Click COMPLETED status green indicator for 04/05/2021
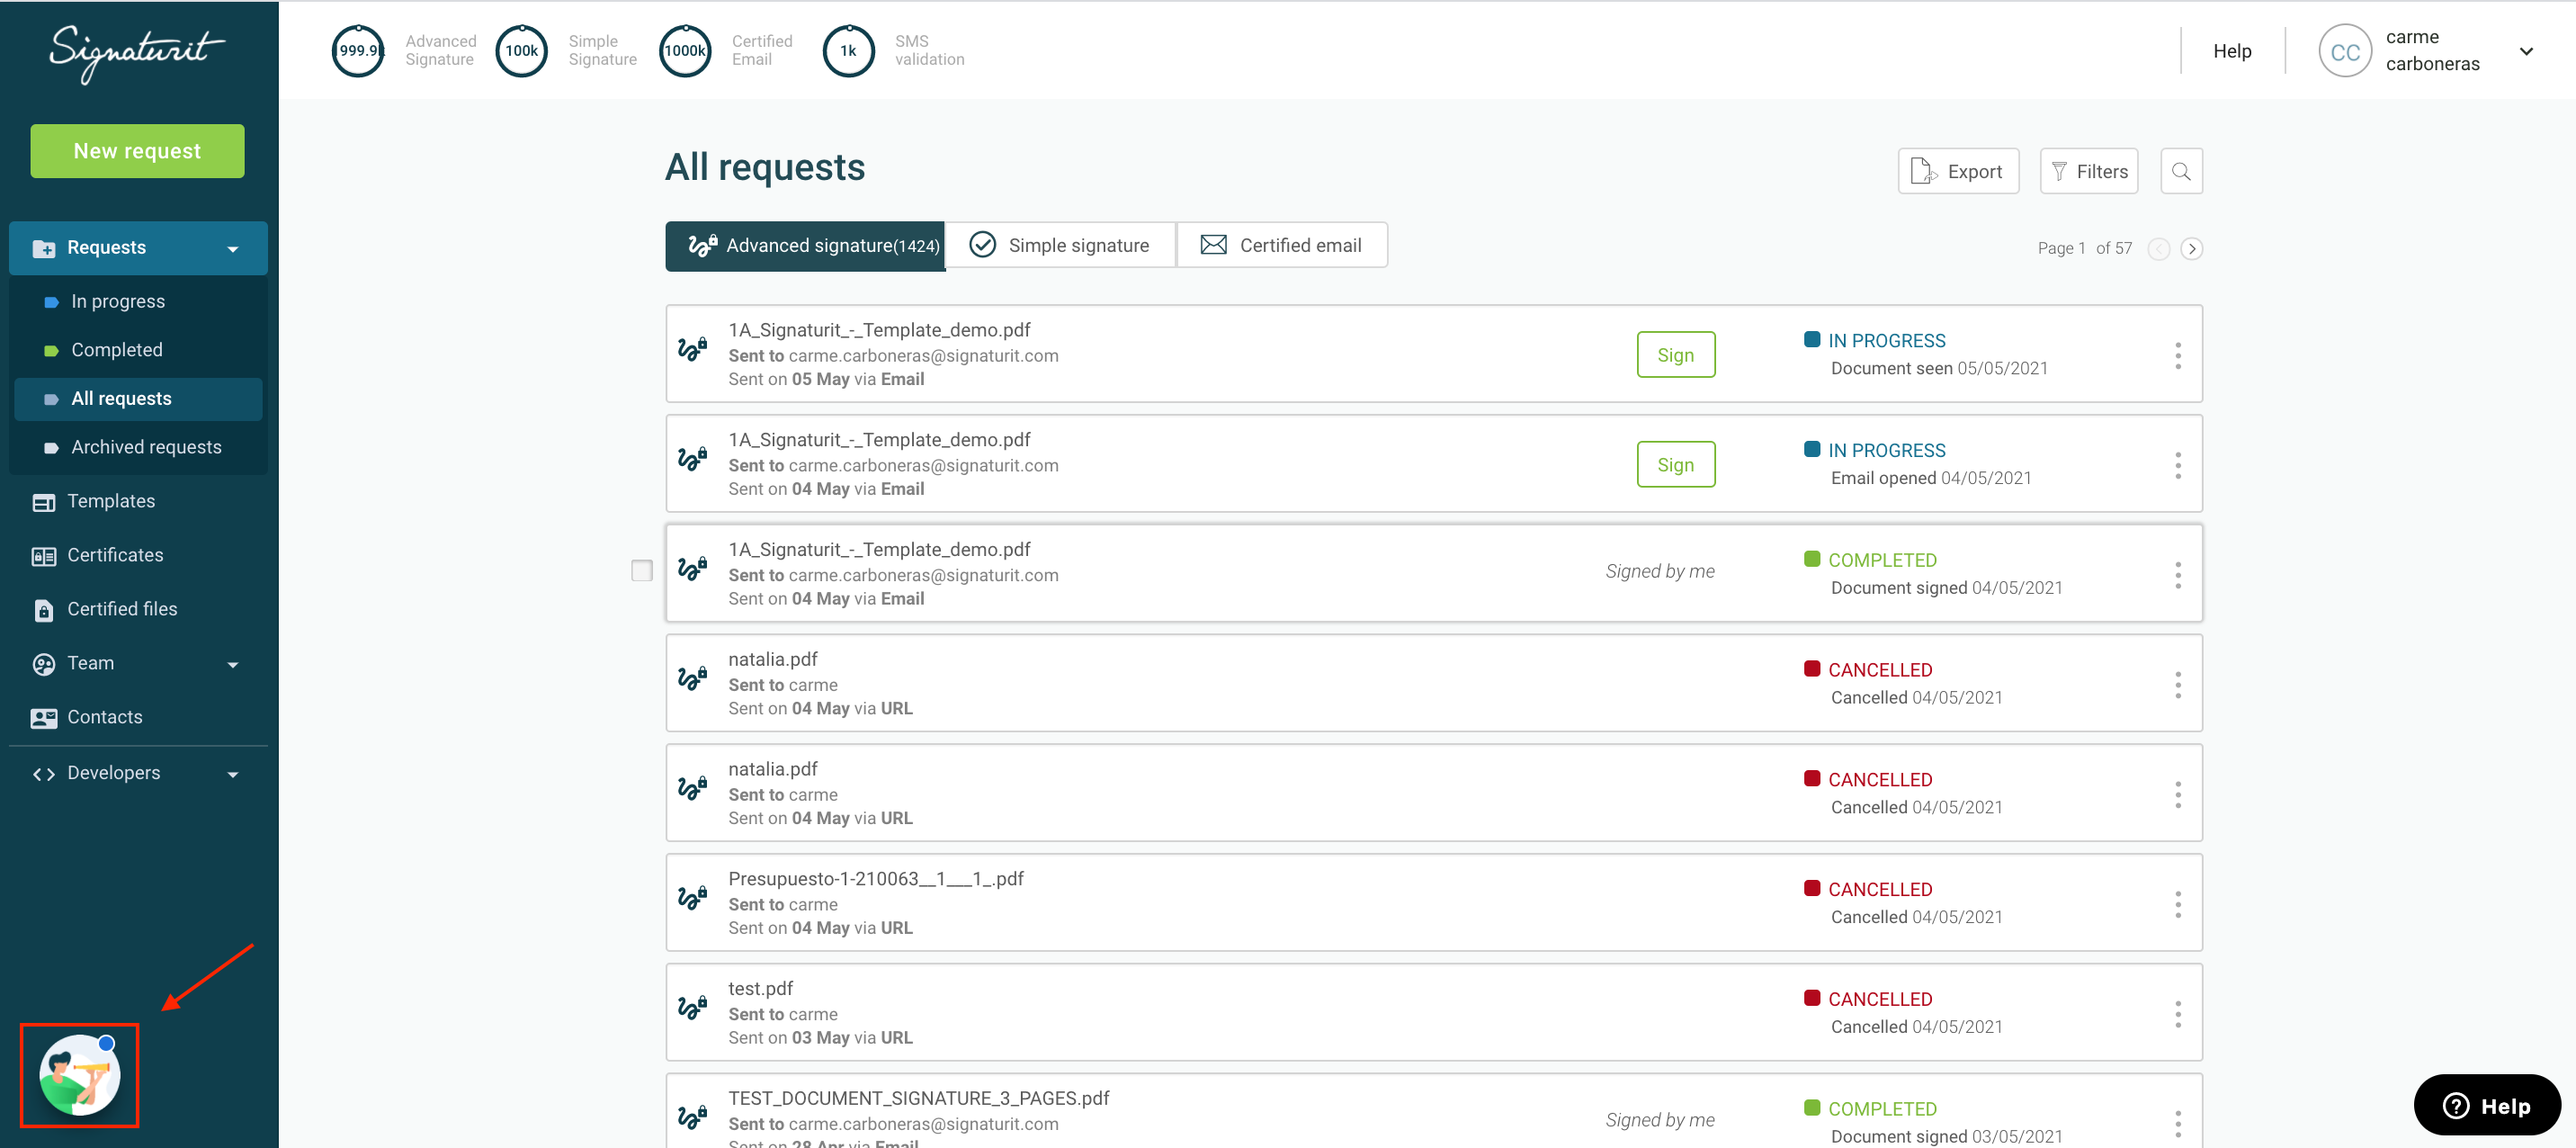This screenshot has width=2576, height=1148. click(x=1811, y=559)
